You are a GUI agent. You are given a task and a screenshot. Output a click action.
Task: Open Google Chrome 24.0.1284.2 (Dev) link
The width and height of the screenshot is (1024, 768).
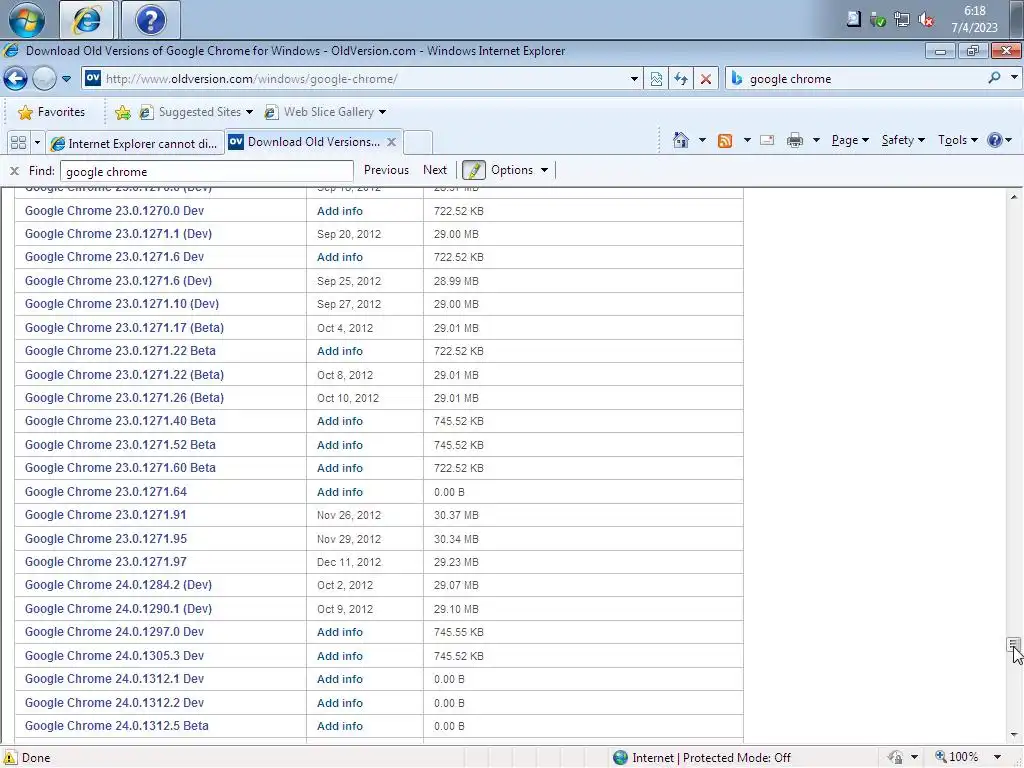click(x=118, y=585)
